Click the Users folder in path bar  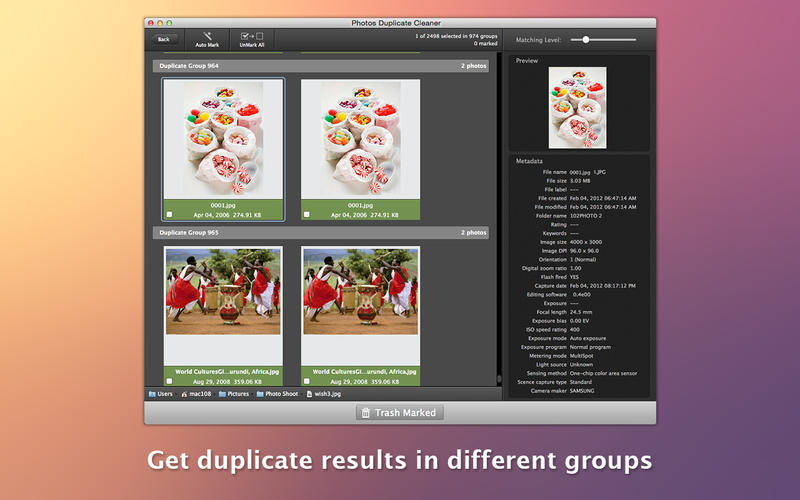tap(160, 394)
